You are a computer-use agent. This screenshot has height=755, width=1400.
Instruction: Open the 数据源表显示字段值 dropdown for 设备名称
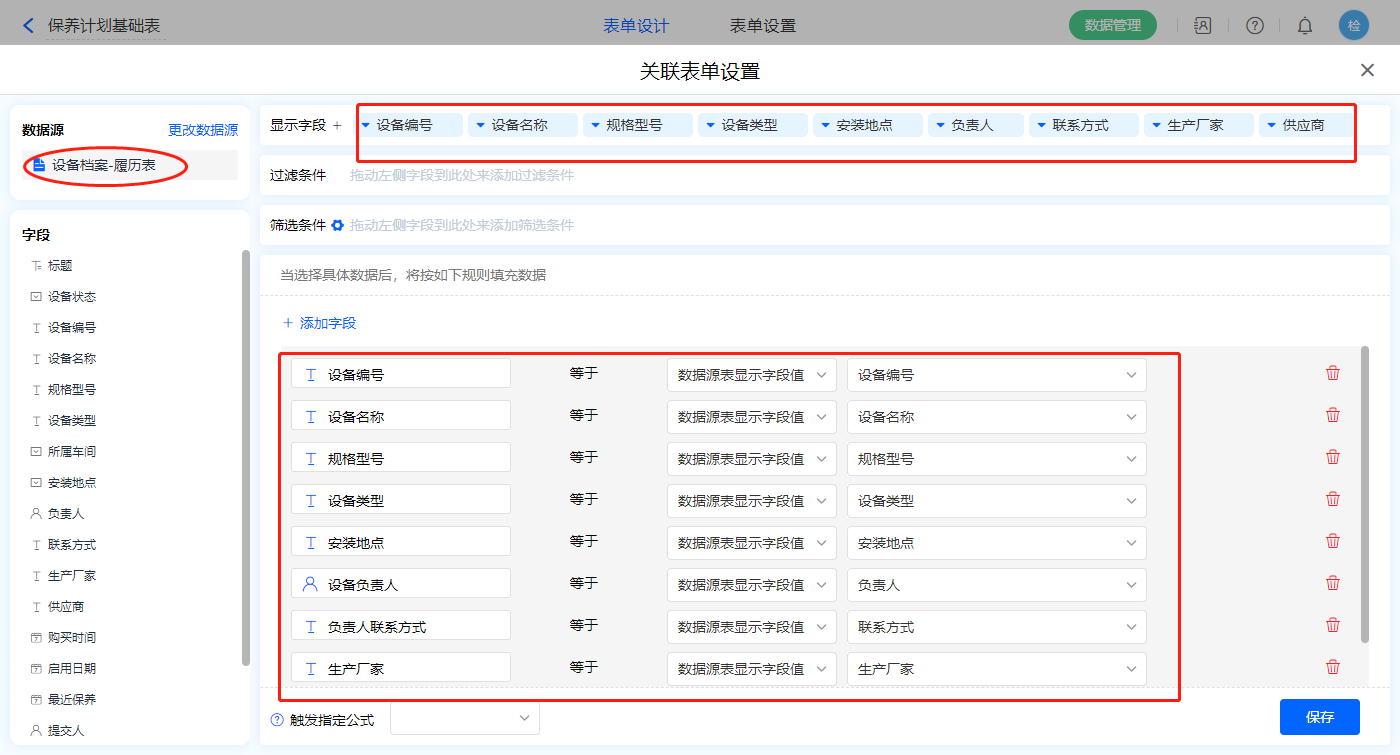[x=751, y=417]
